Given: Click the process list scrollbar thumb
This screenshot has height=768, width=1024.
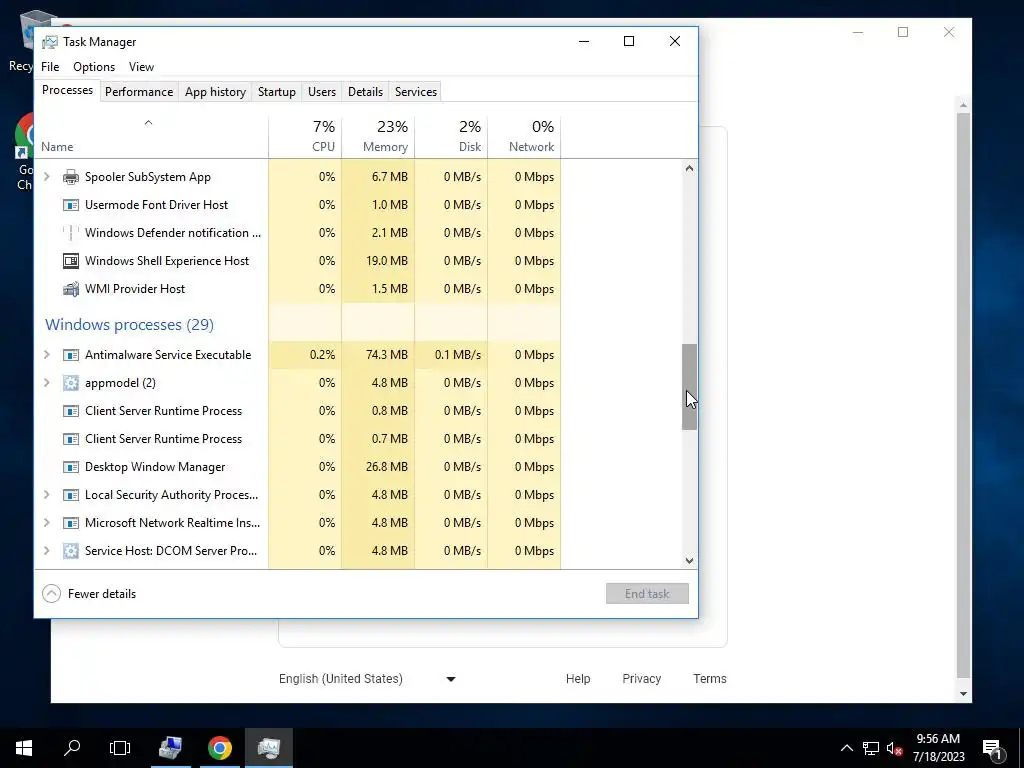Looking at the screenshot, I should click(x=690, y=387).
